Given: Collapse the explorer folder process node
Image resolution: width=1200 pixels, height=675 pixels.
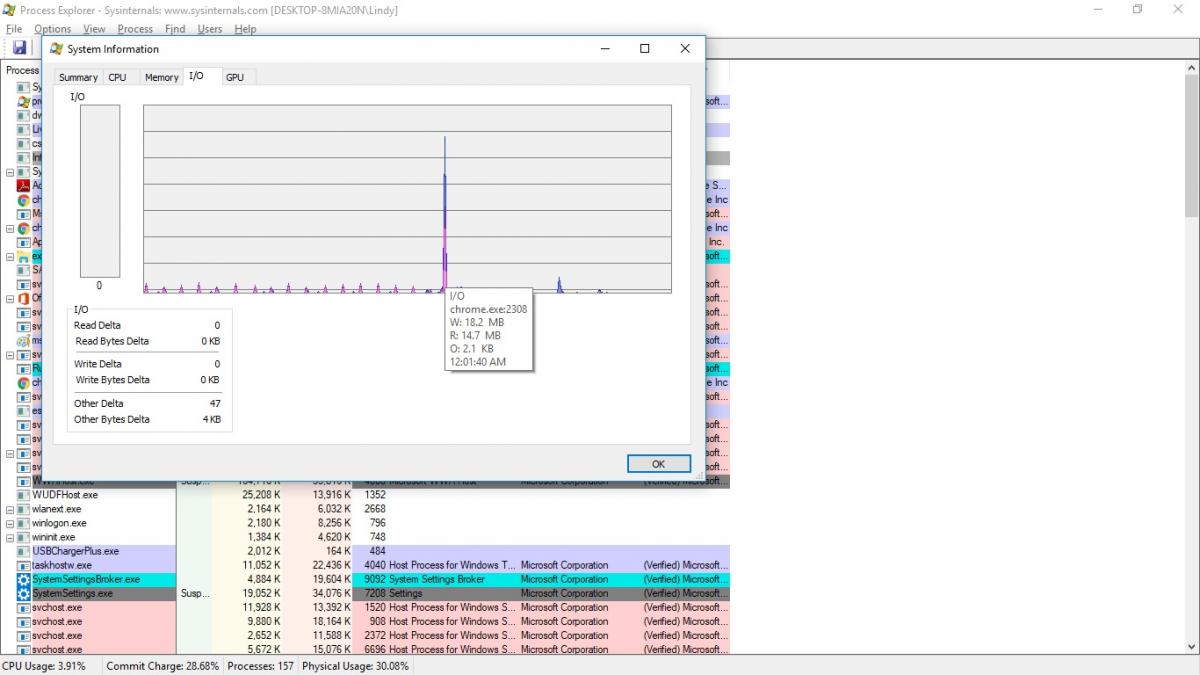Looking at the screenshot, I should point(10,256).
